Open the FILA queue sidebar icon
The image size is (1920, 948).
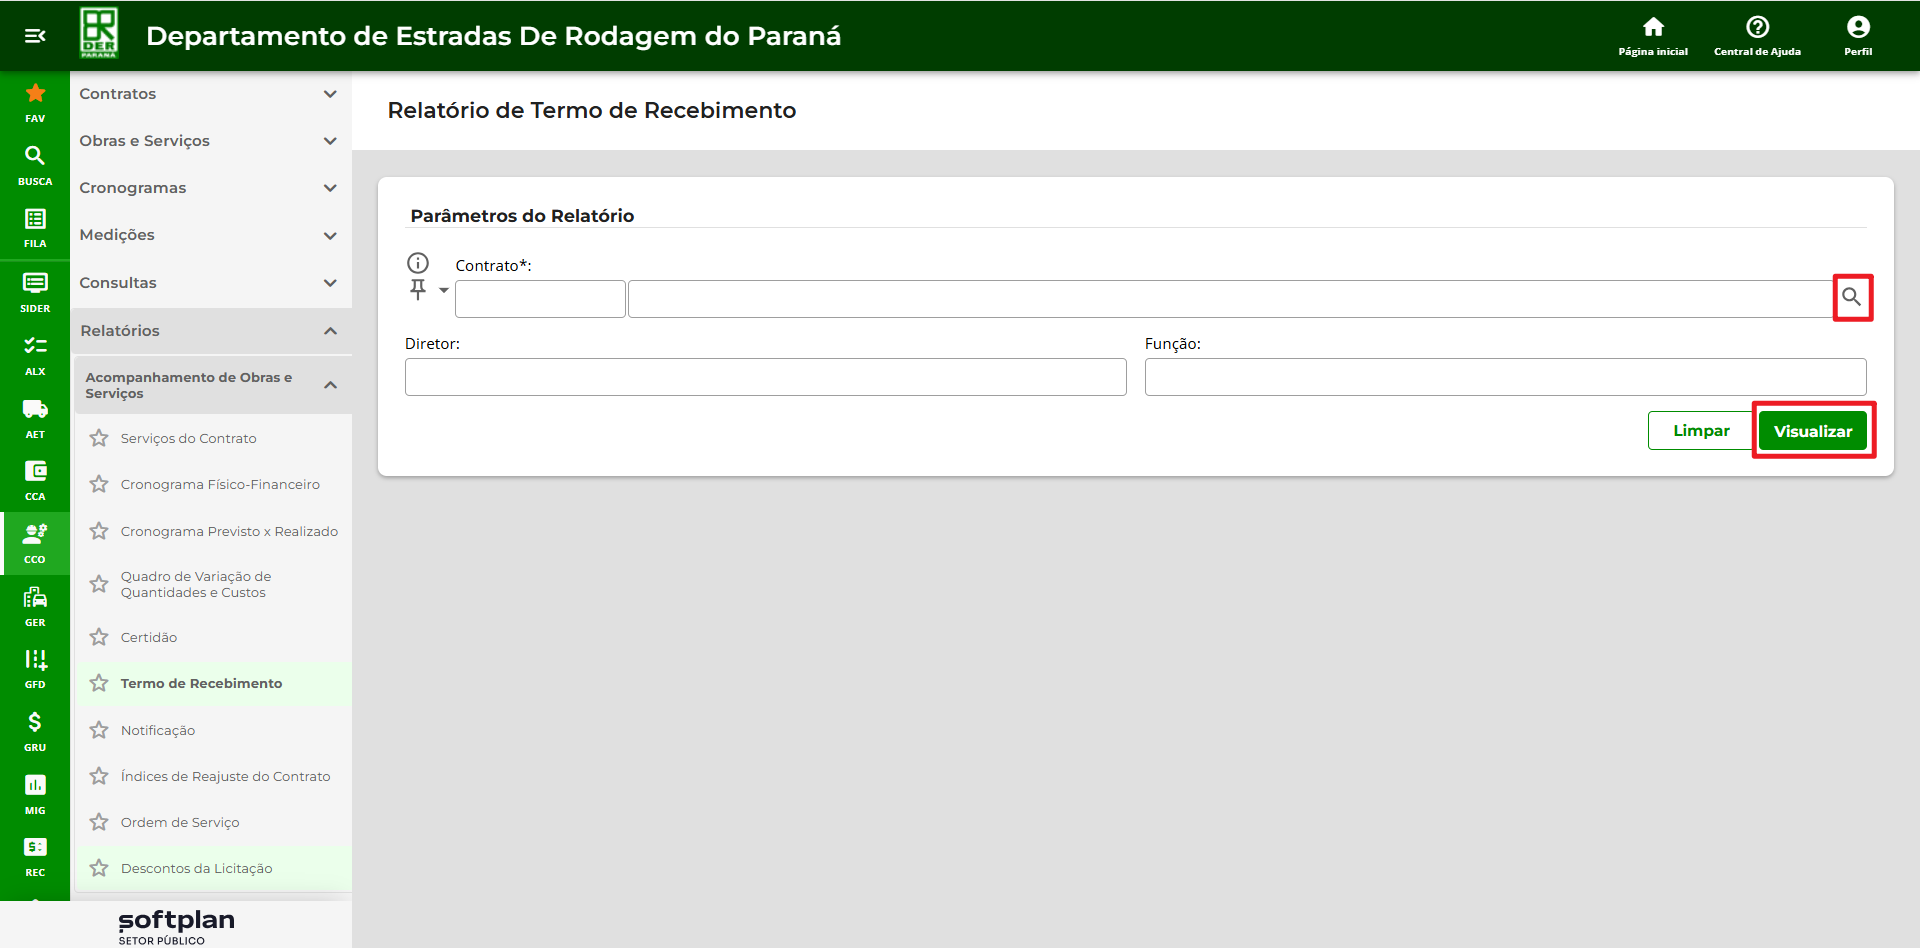(35, 227)
